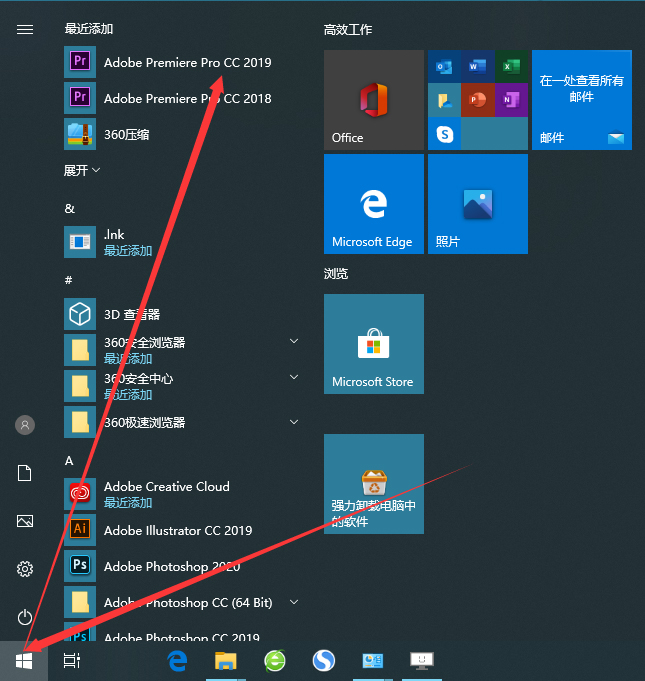Launch Adobe Illustrator CC 2019
Viewport: 645px width, 681px height.
coord(177,530)
